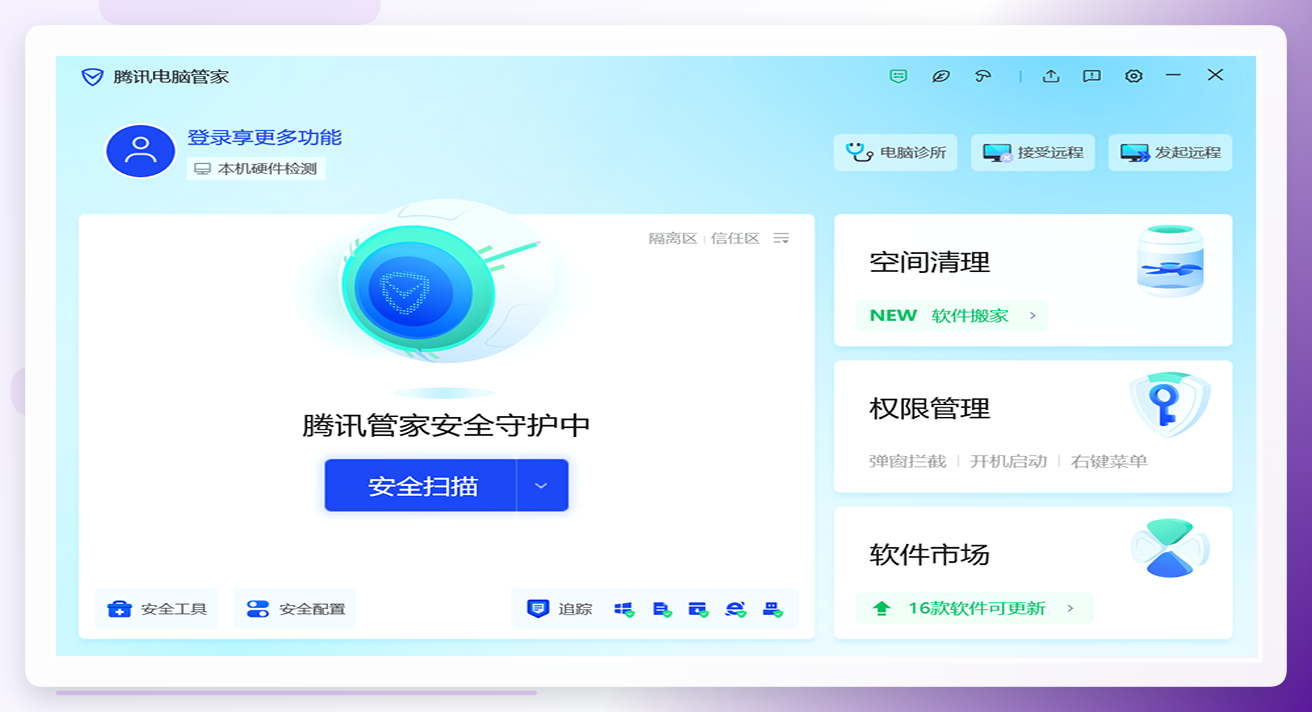This screenshot has height=712, width=1312.
Task: Open 弹窗拦截 under 权限管理
Action: point(907,461)
